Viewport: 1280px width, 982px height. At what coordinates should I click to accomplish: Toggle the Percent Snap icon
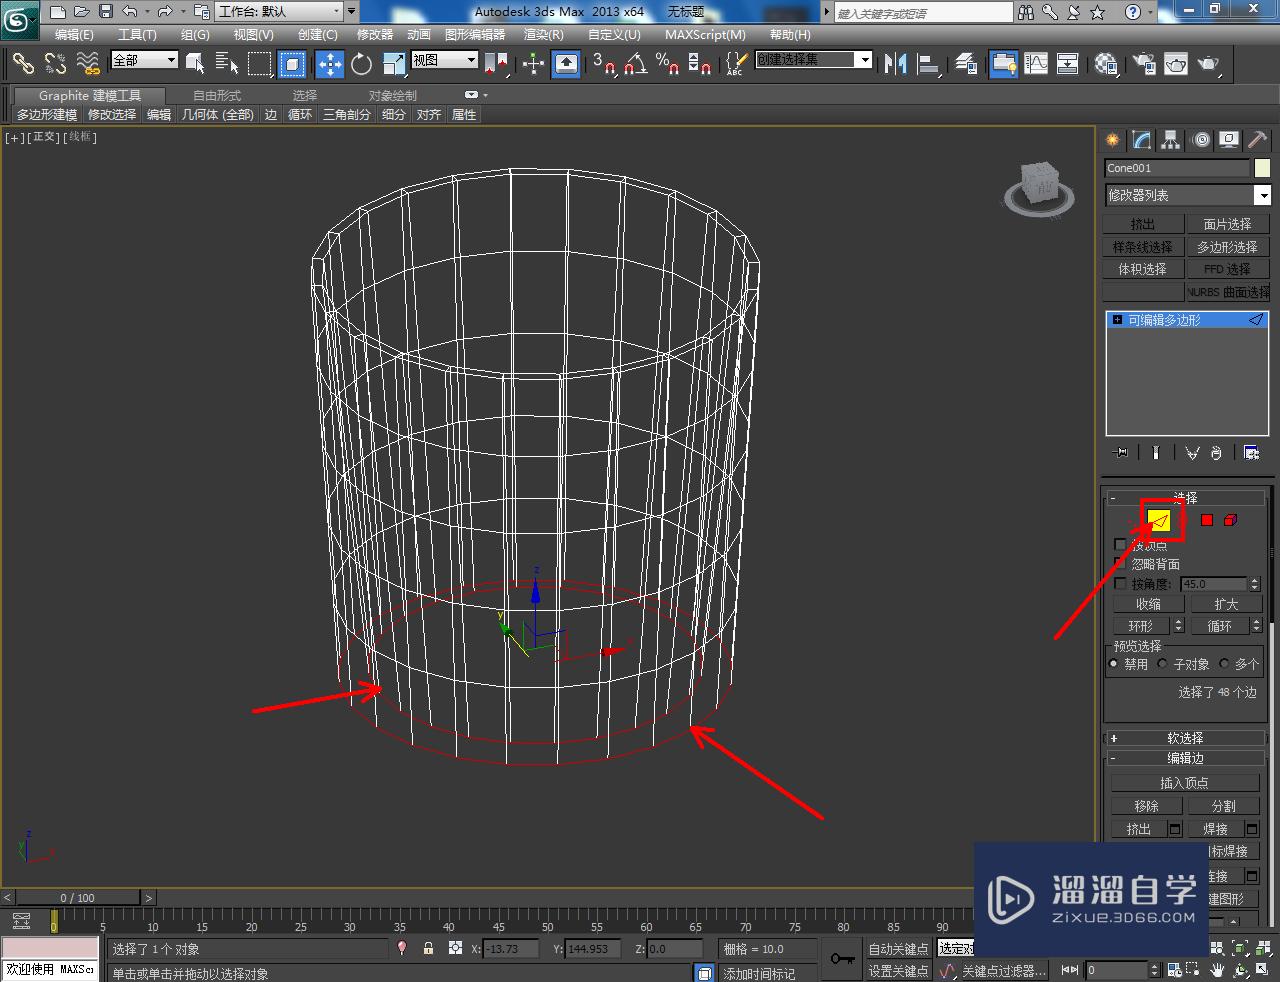(667, 64)
